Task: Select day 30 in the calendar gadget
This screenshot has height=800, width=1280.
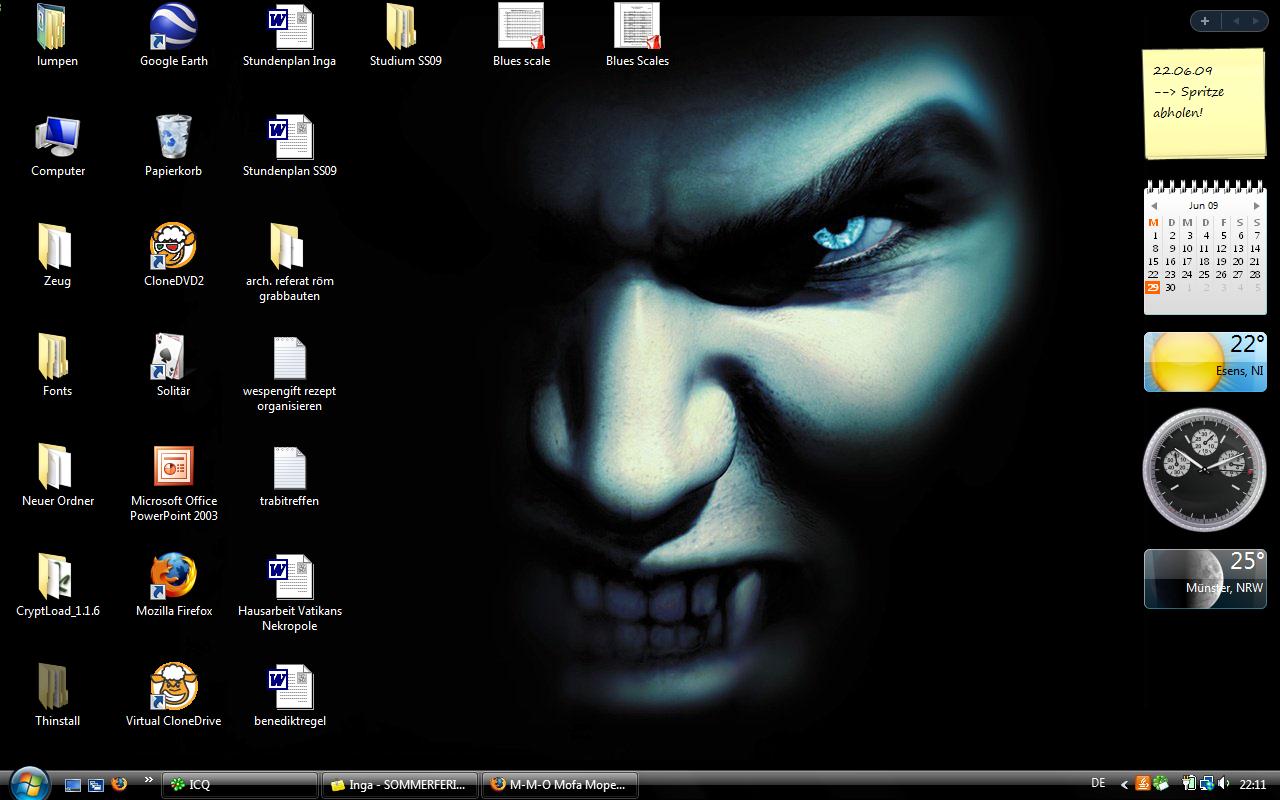Action: click(x=1170, y=287)
